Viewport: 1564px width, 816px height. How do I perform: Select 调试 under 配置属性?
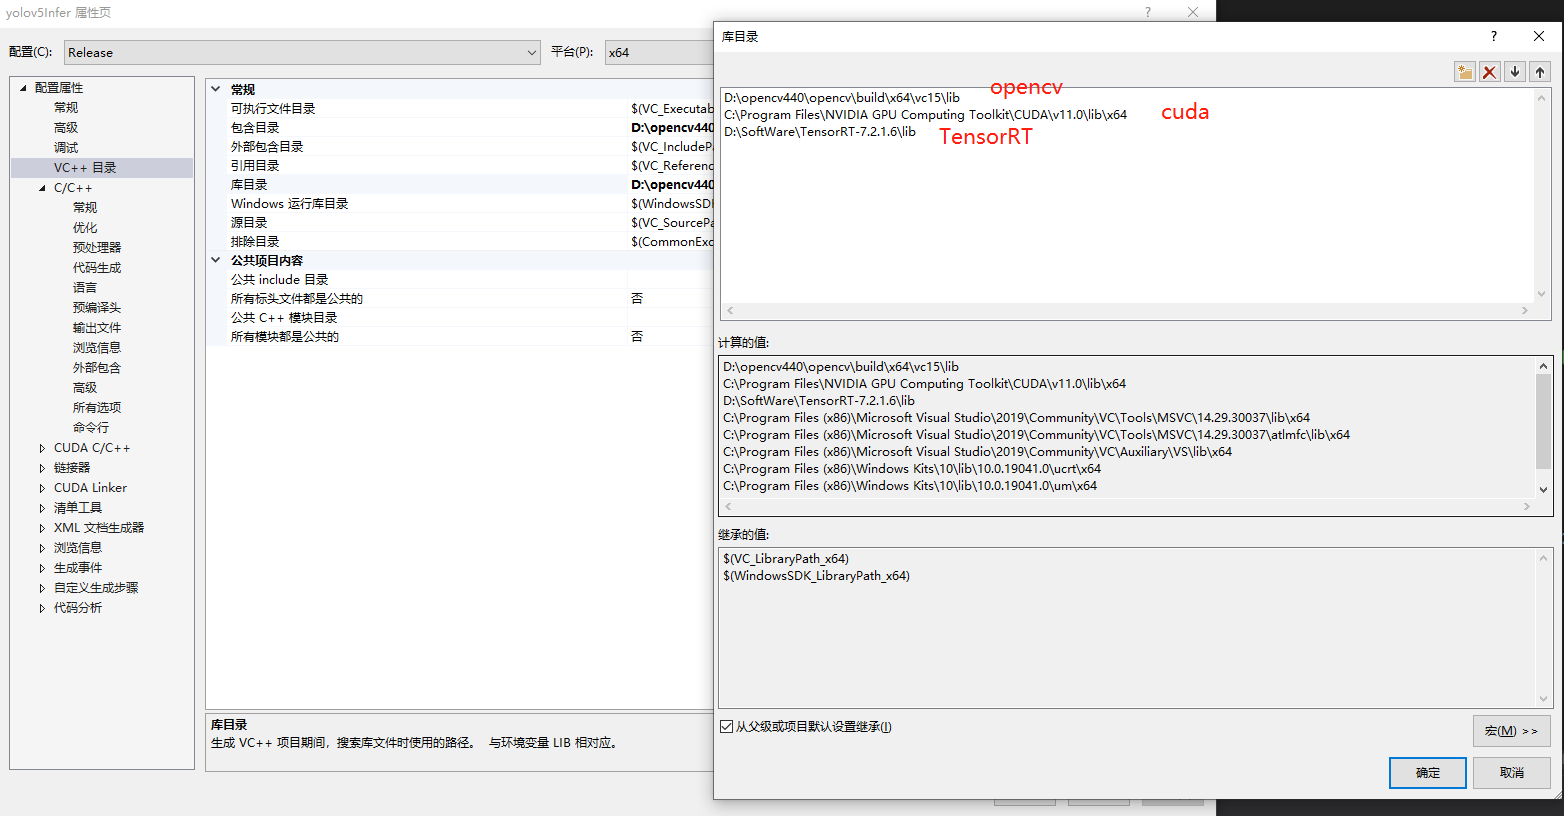coord(66,148)
